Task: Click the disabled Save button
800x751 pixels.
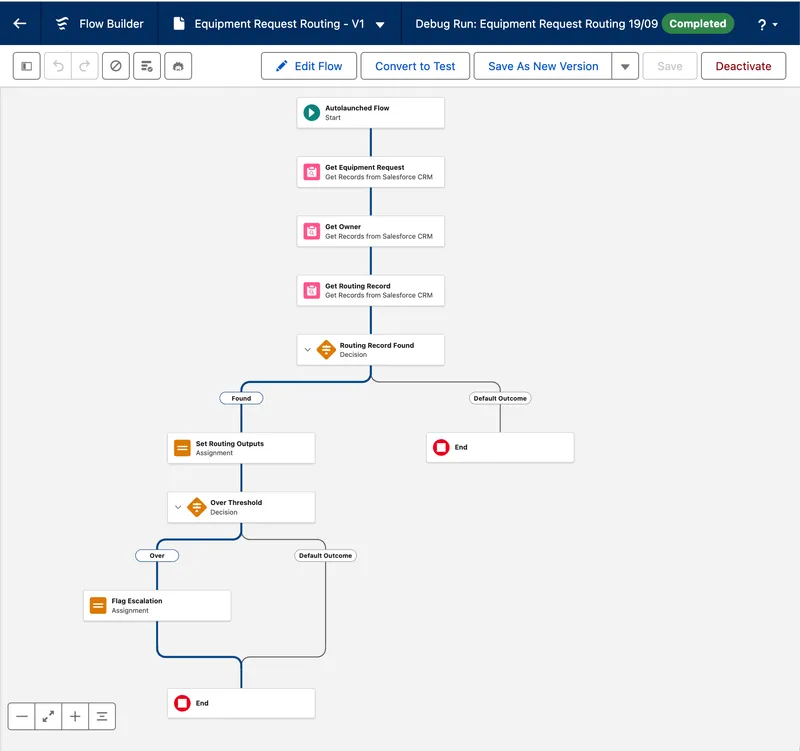Action: (x=669, y=66)
